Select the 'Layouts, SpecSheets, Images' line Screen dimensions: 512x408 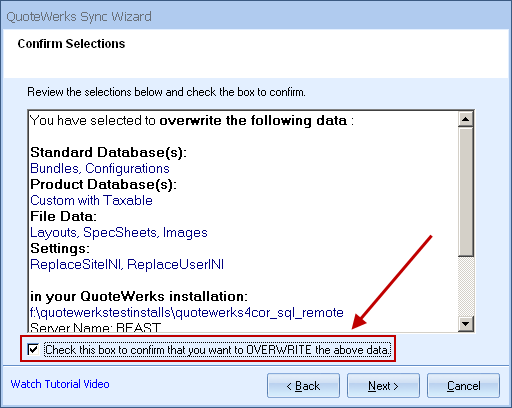(x=119, y=233)
